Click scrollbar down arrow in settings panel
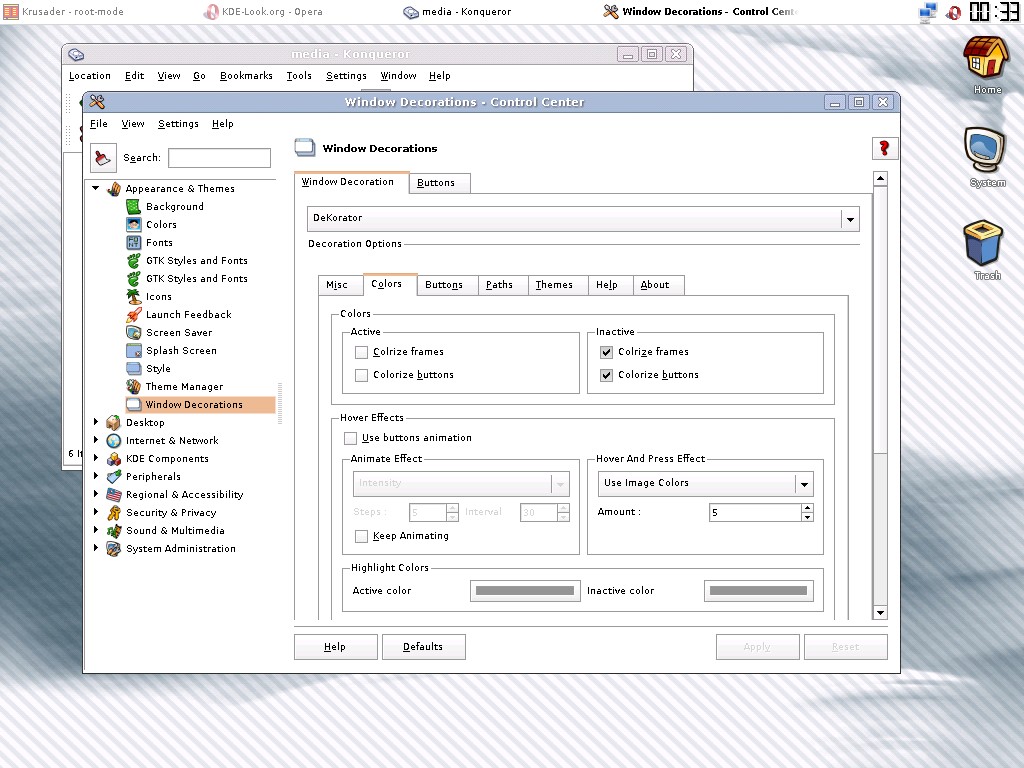 (x=880, y=613)
